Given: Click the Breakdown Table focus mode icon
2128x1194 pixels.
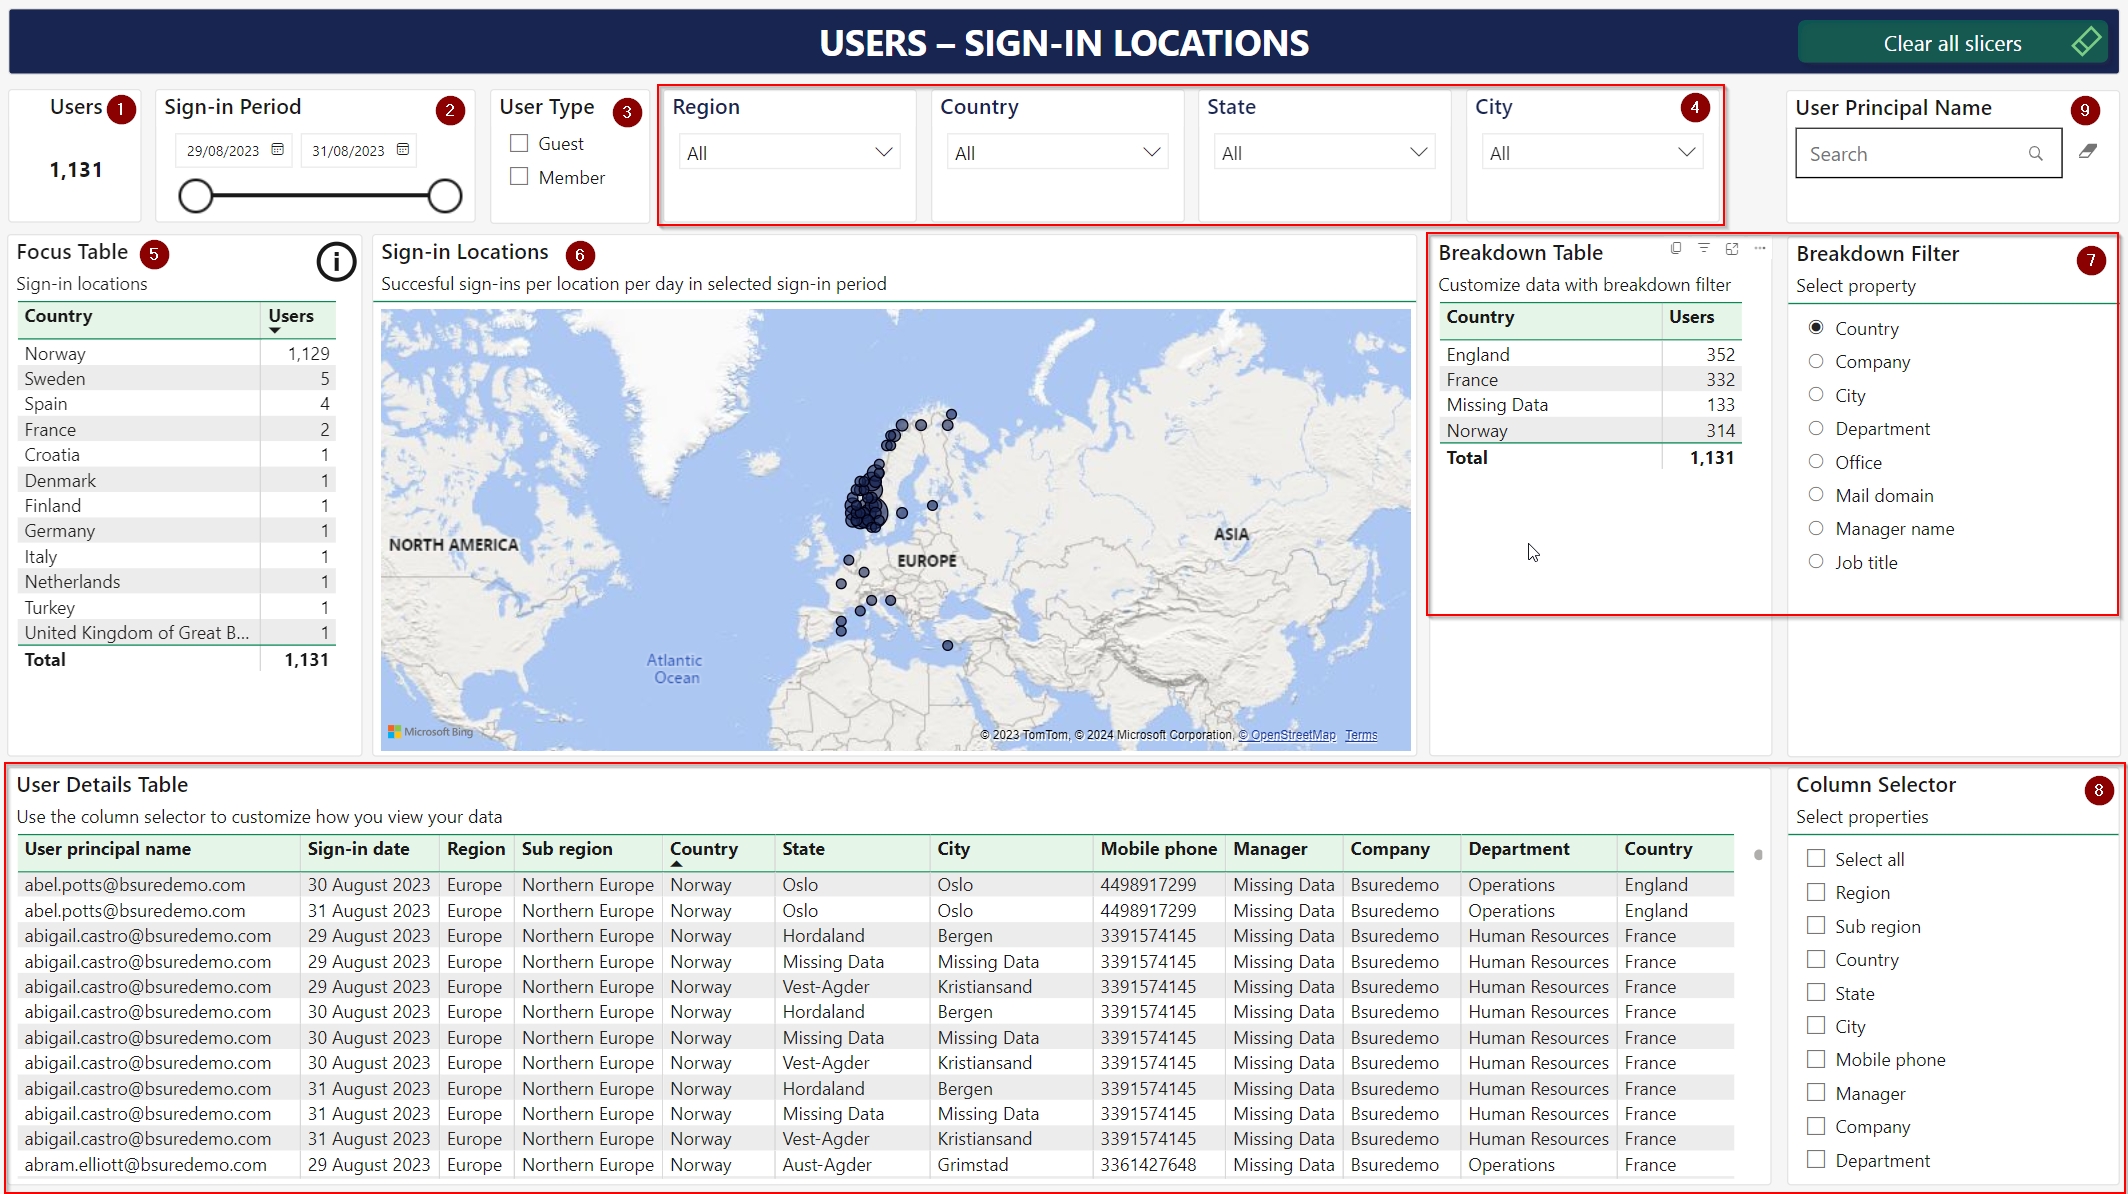Looking at the screenshot, I should pyautogui.click(x=1732, y=248).
